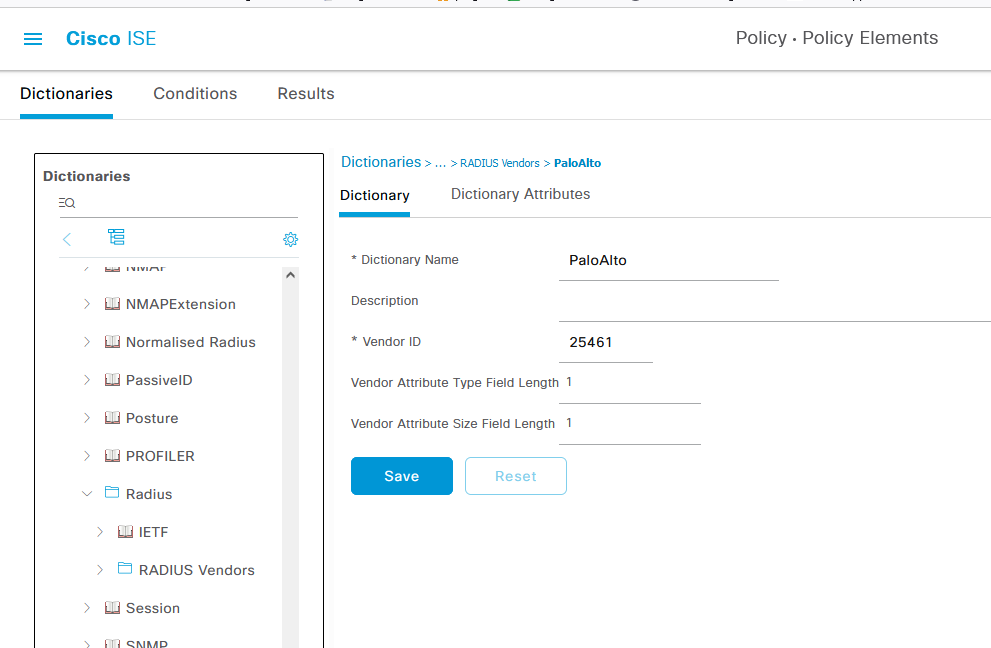991x648 pixels.
Task: Click the tree view icon
Action: (x=116, y=238)
